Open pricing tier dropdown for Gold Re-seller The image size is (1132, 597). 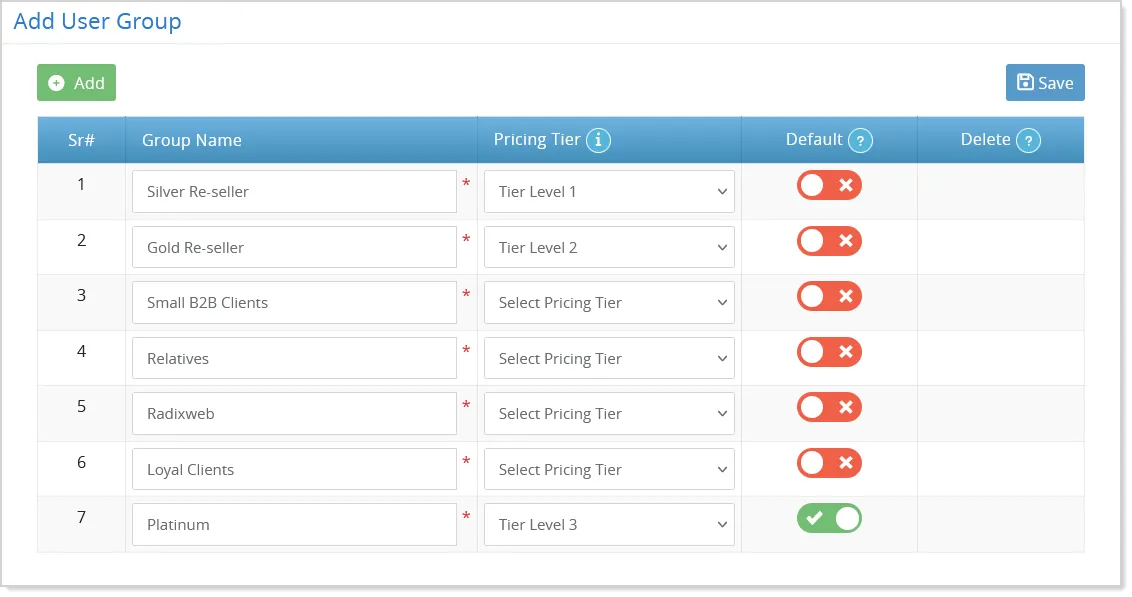click(609, 248)
